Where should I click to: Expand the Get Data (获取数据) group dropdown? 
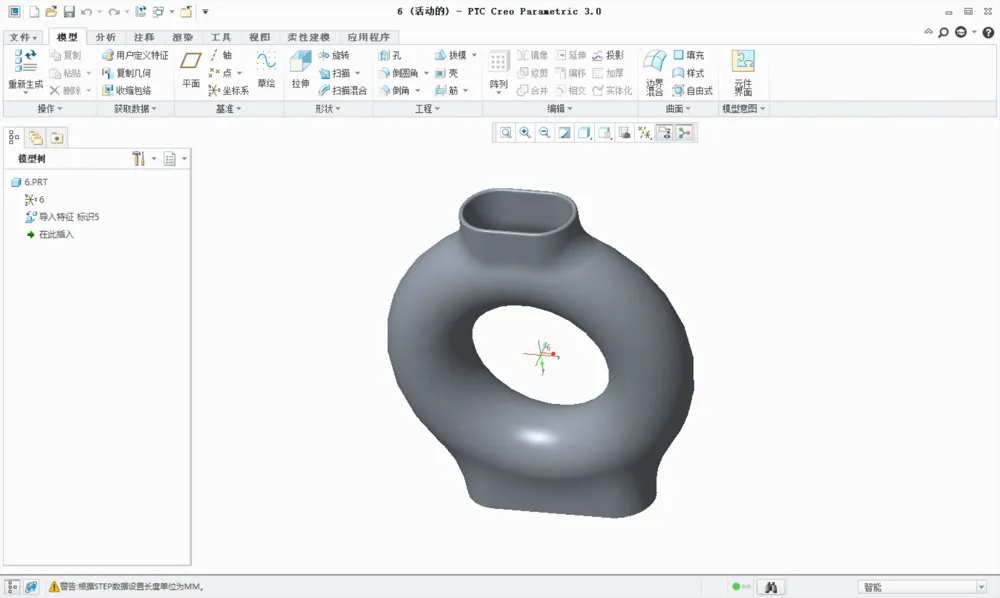(x=135, y=109)
